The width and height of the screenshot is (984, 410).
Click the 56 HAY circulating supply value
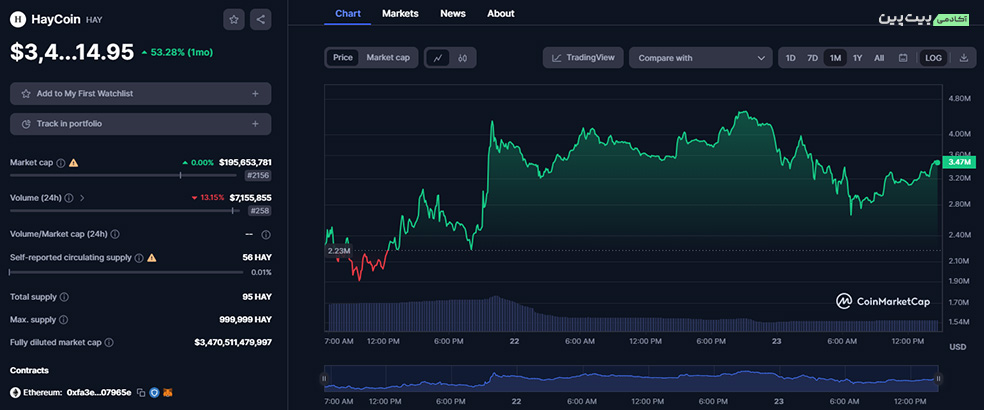(257, 257)
